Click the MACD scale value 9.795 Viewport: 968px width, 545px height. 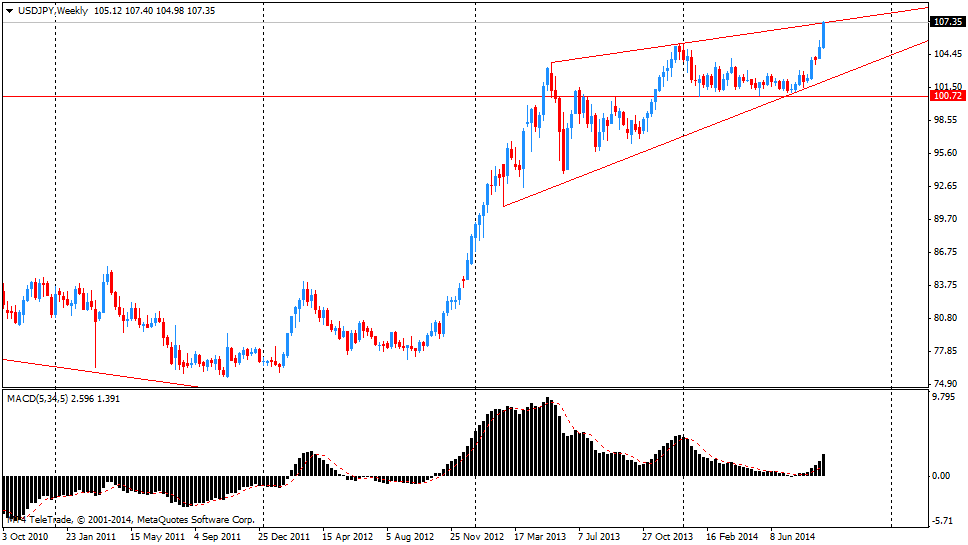pos(945,397)
